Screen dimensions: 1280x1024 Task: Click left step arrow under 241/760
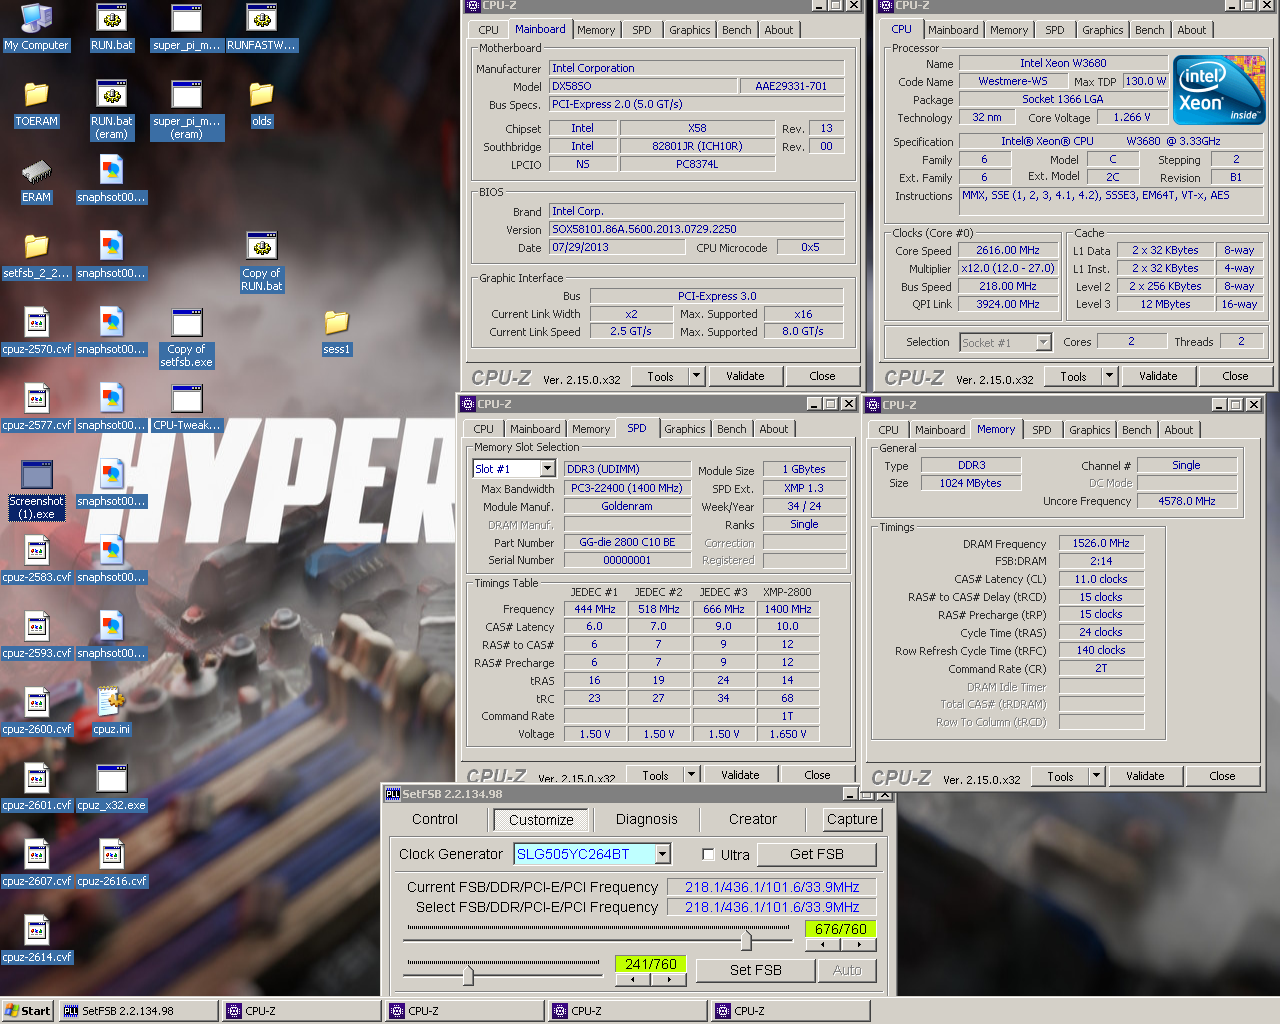pyautogui.click(x=633, y=979)
